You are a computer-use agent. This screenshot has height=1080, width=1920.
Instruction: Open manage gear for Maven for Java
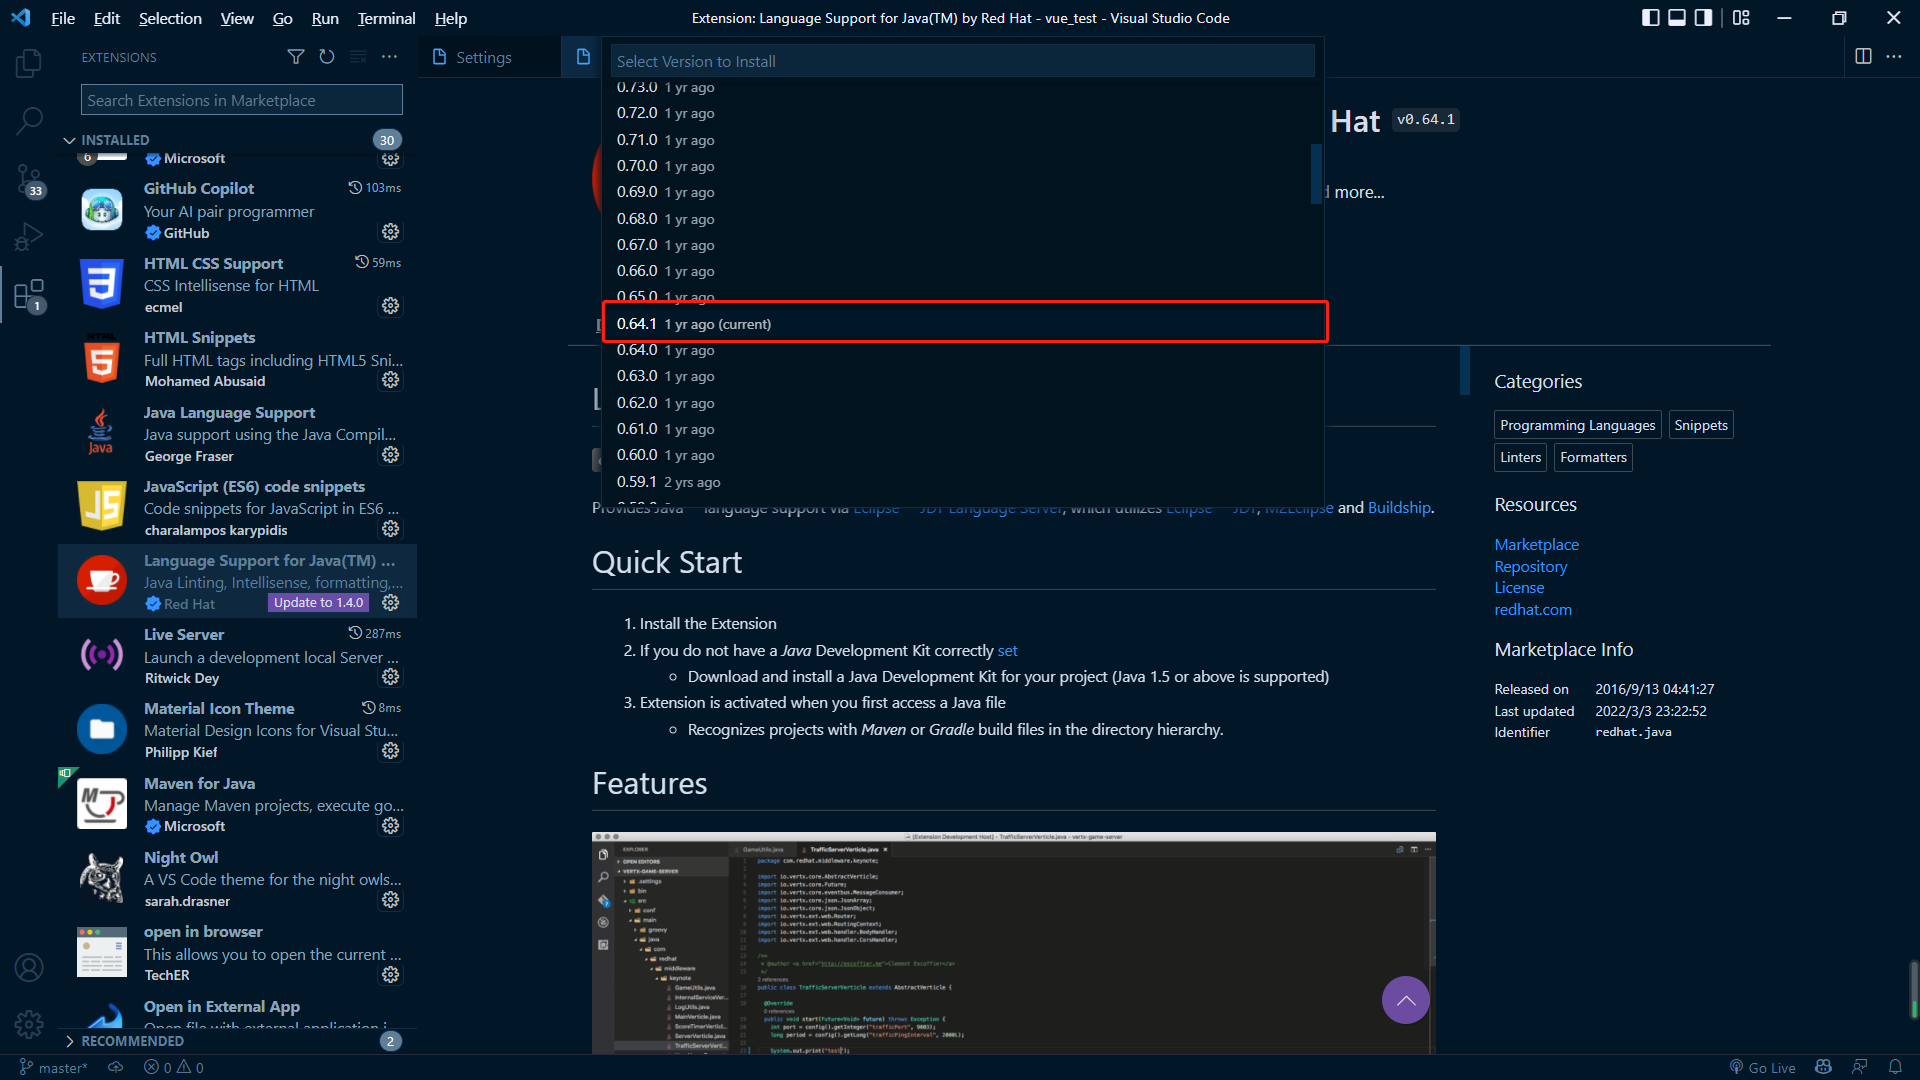(x=391, y=826)
